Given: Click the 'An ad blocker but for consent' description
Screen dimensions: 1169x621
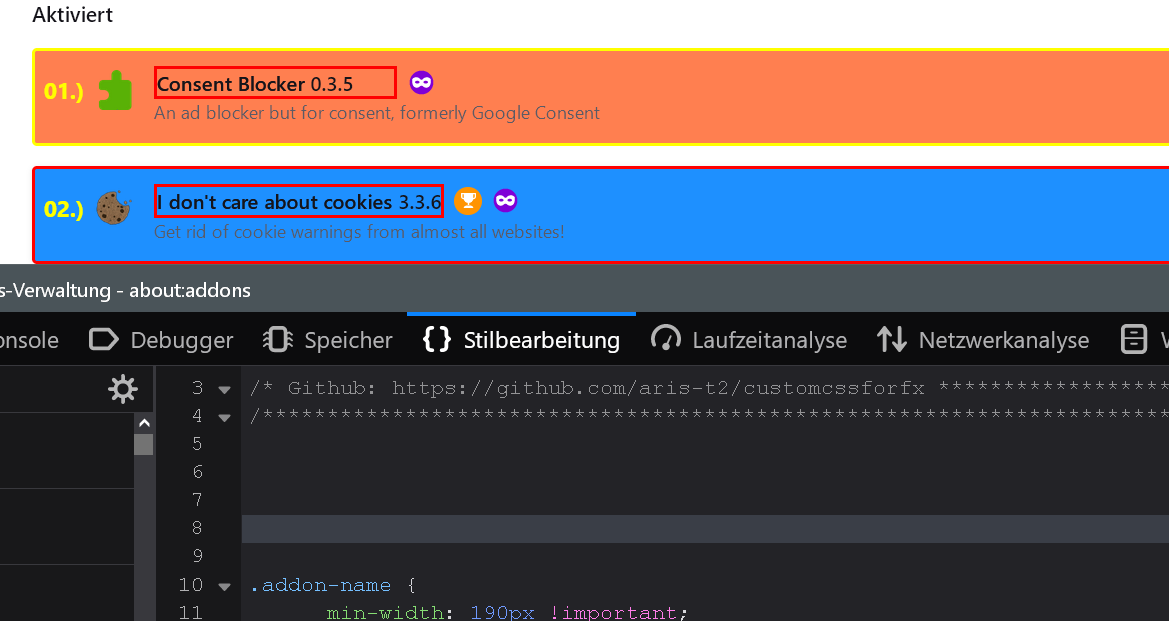Looking at the screenshot, I should click(x=376, y=113).
